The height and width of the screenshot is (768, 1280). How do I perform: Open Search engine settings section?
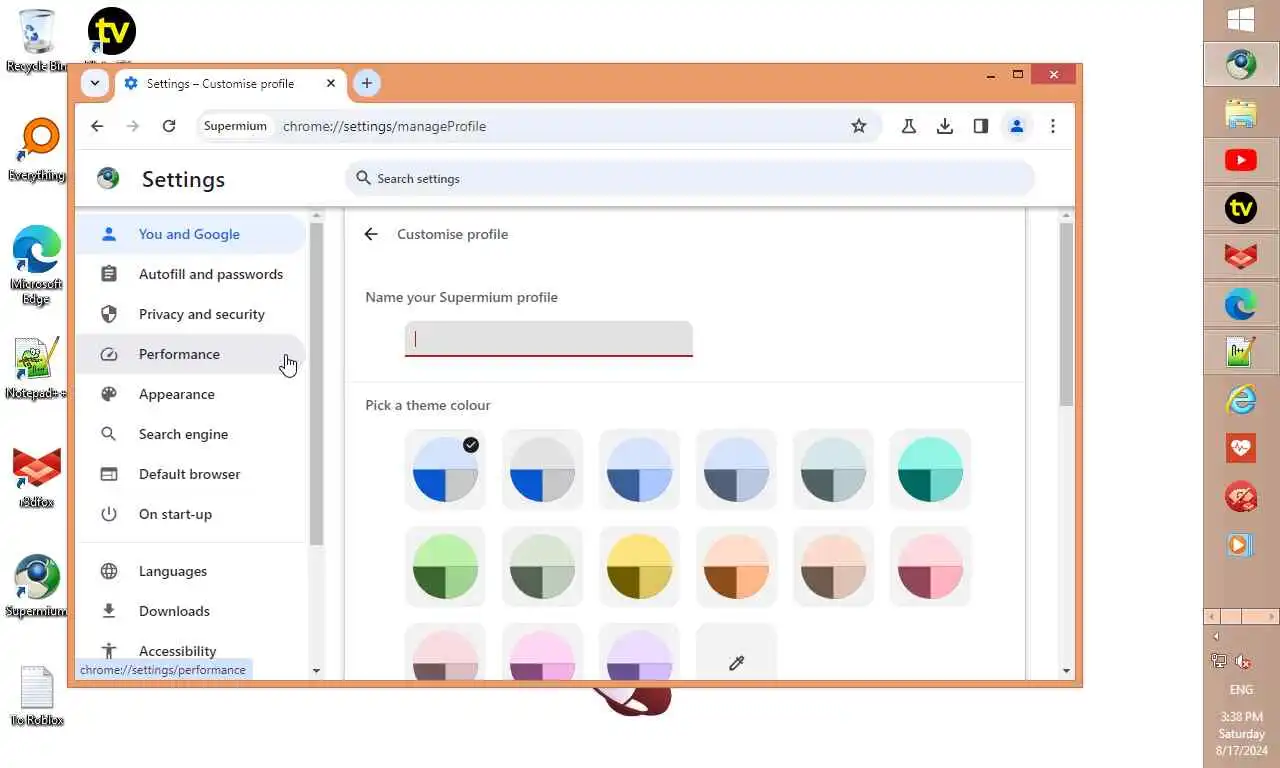click(x=190, y=434)
